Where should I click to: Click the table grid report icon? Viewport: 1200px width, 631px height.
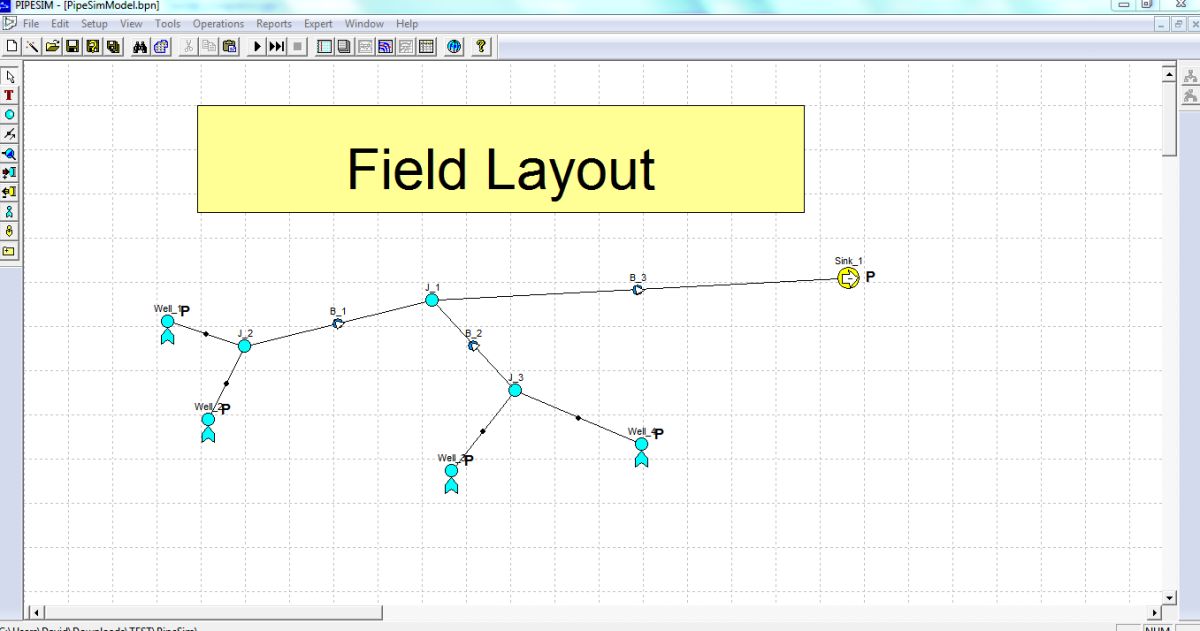426,46
